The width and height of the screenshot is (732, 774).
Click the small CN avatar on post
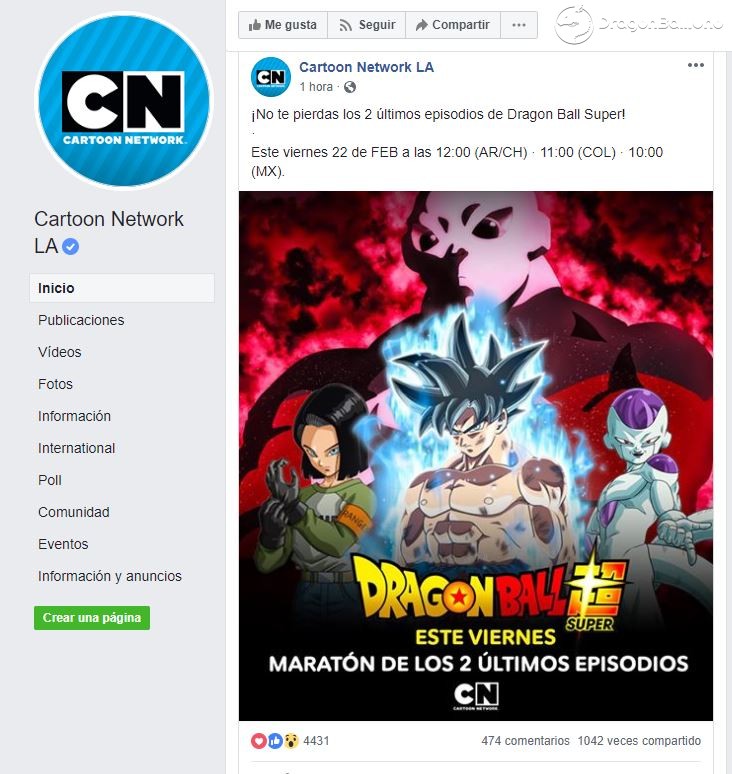pyautogui.click(x=270, y=77)
